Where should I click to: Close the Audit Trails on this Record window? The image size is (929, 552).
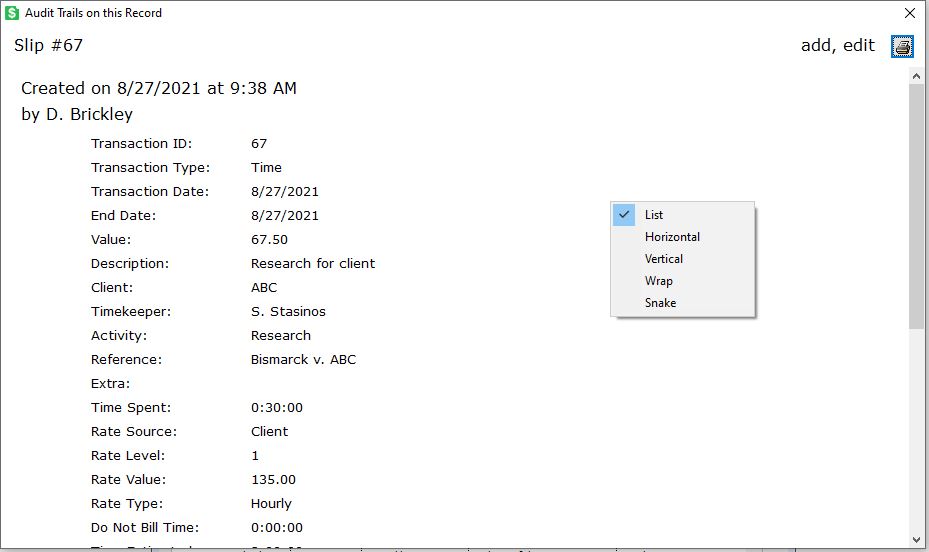click(x=910, y=12)
